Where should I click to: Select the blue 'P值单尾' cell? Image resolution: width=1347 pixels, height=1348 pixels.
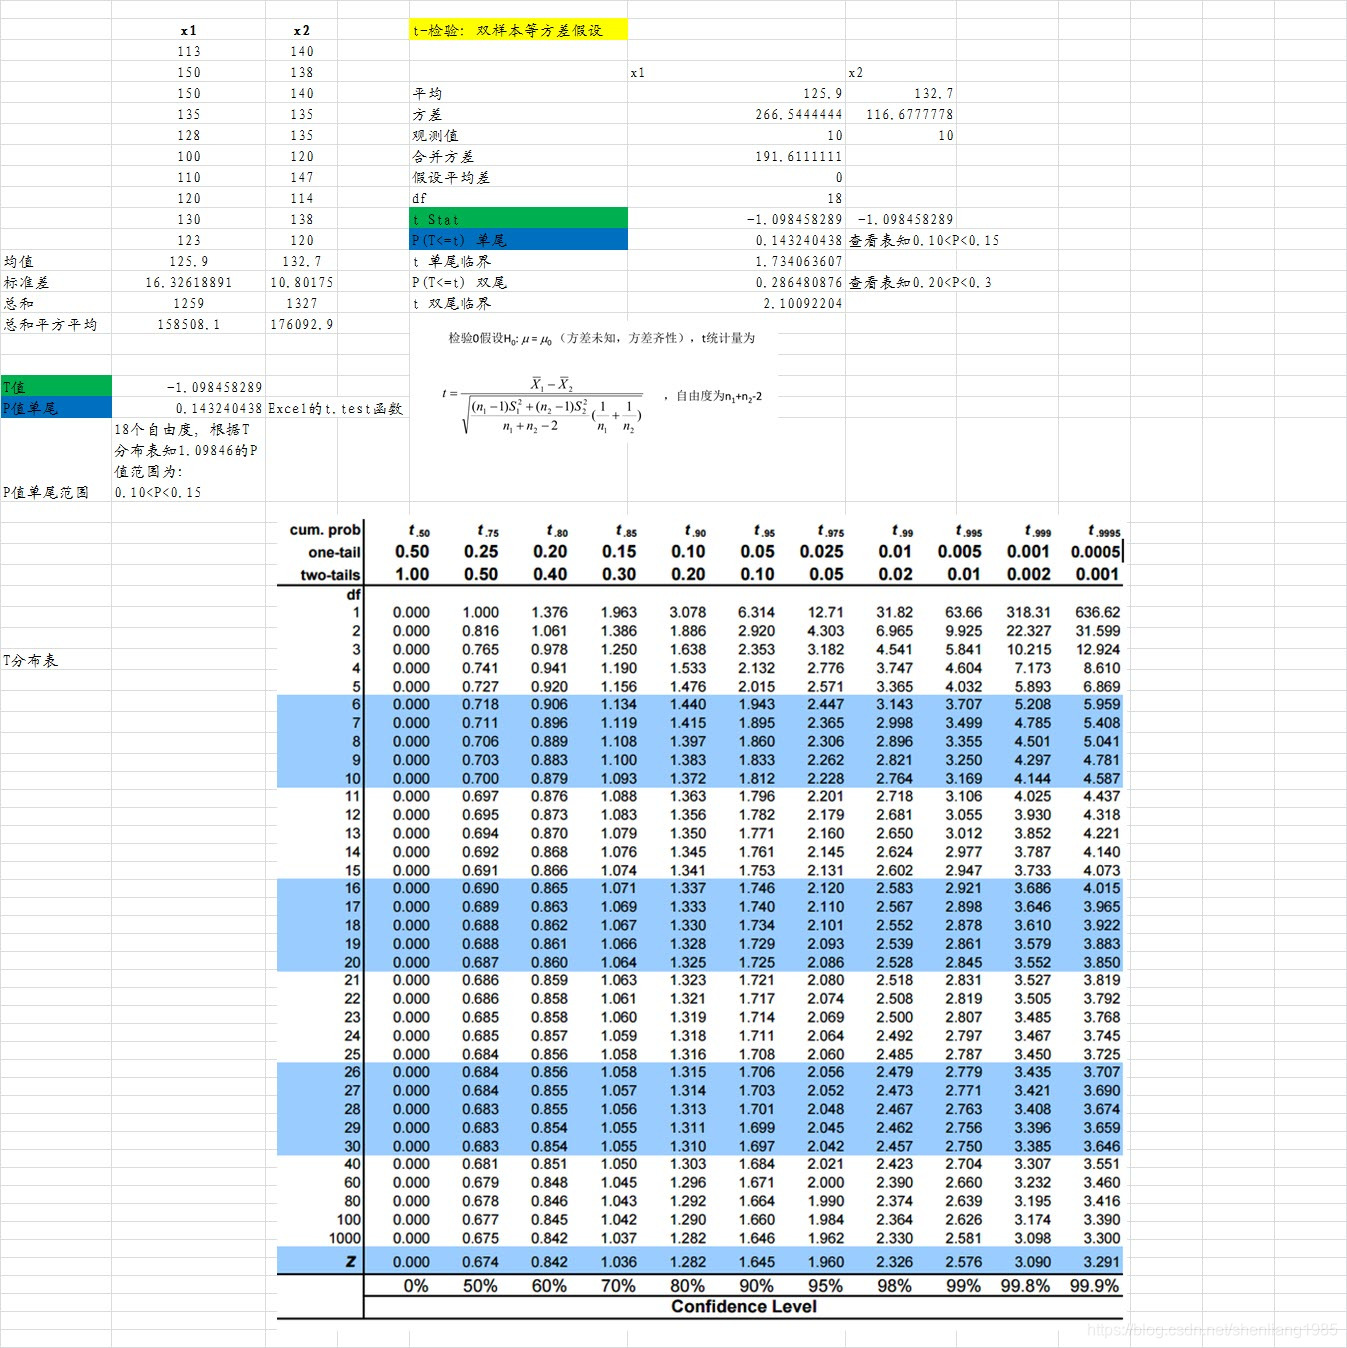[x=56, y=408]
